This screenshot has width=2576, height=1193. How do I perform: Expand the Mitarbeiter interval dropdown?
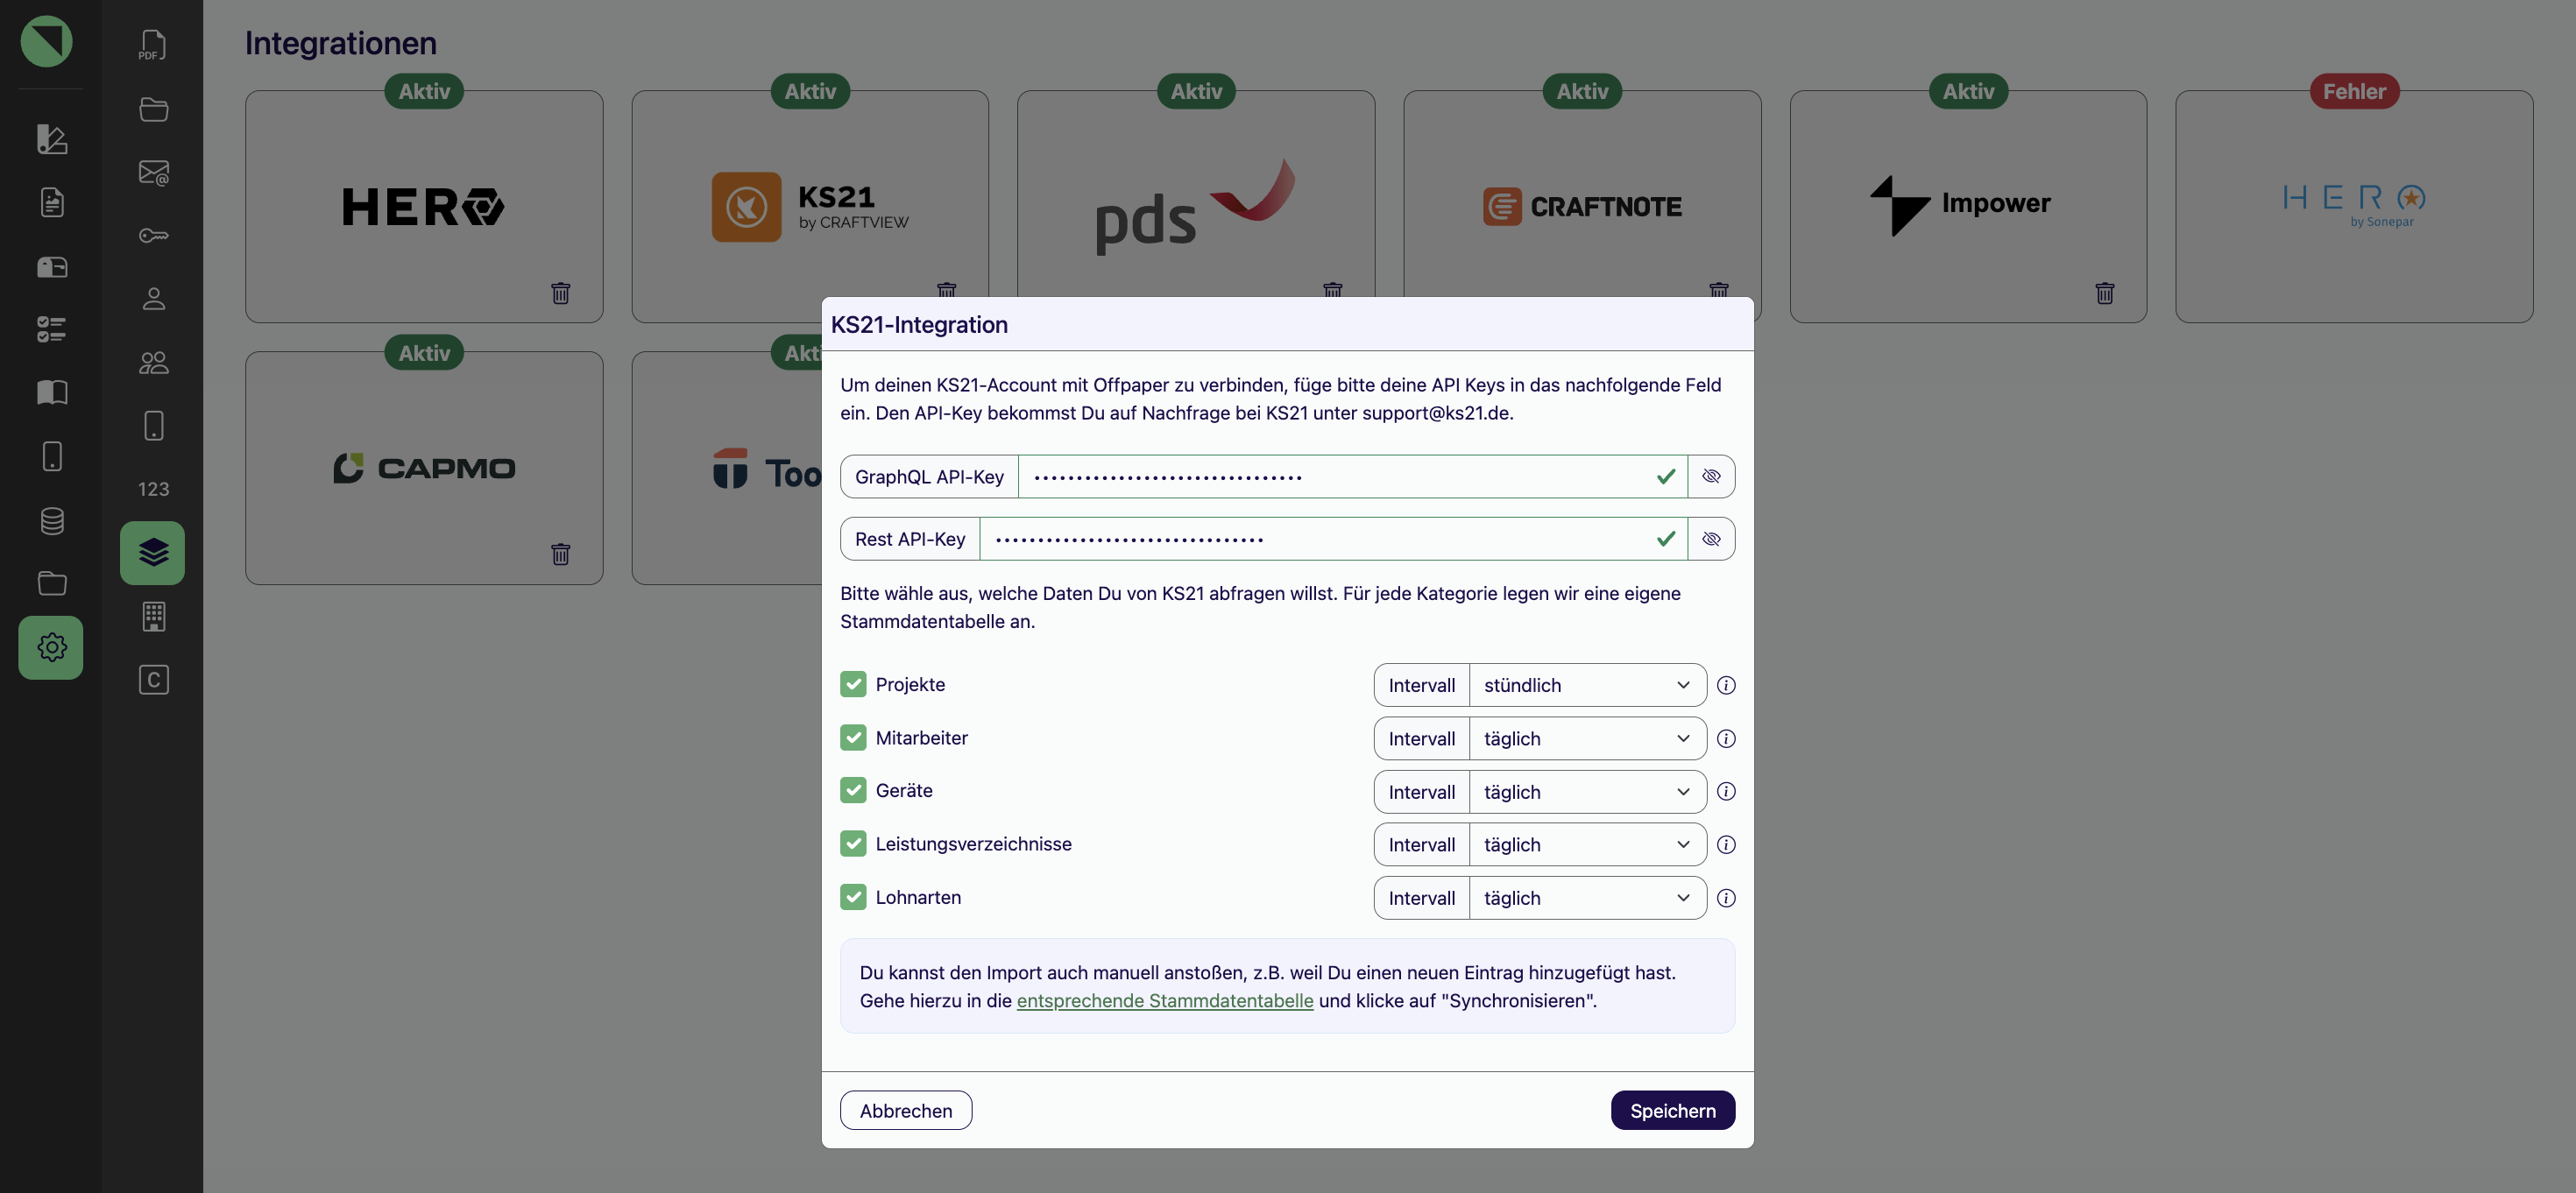point(1587,739)
